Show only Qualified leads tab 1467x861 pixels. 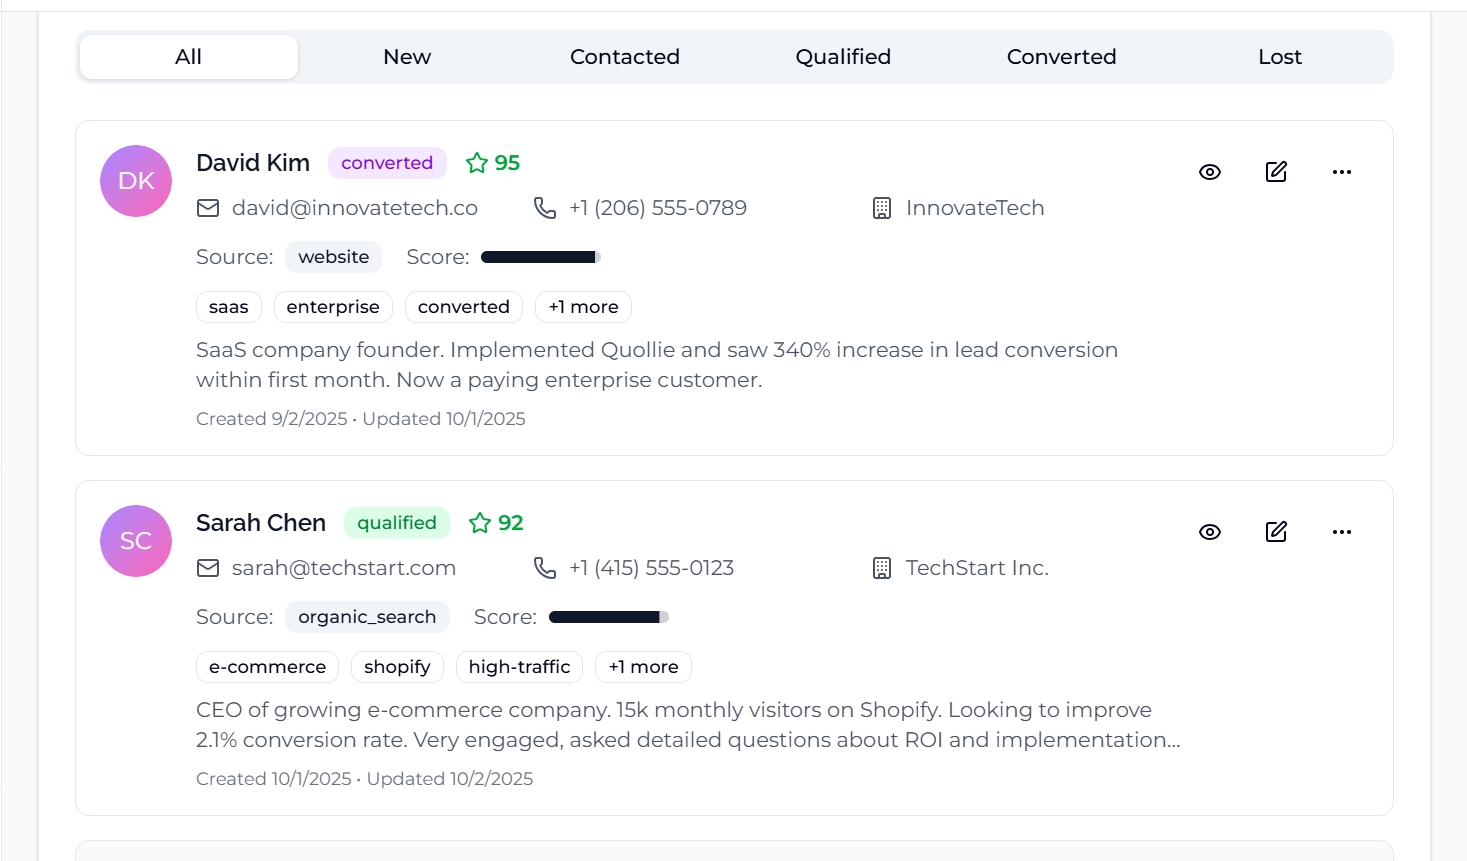pos(843,57)
